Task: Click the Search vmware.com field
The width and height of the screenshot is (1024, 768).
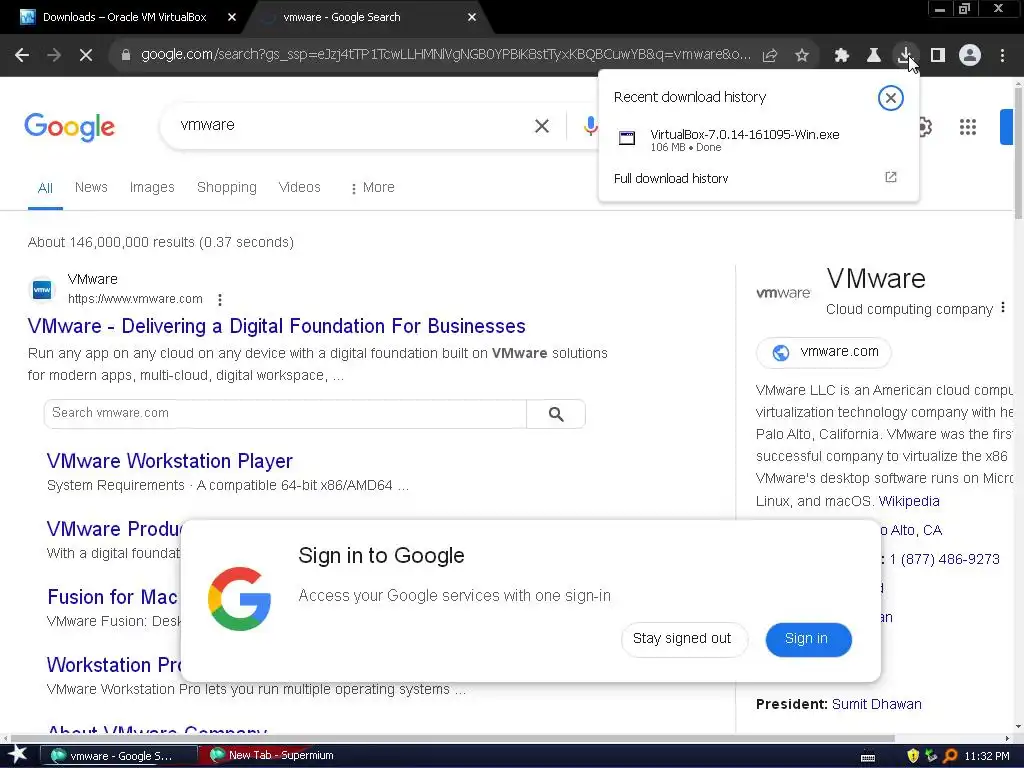Action: click(x=285, y=413)
